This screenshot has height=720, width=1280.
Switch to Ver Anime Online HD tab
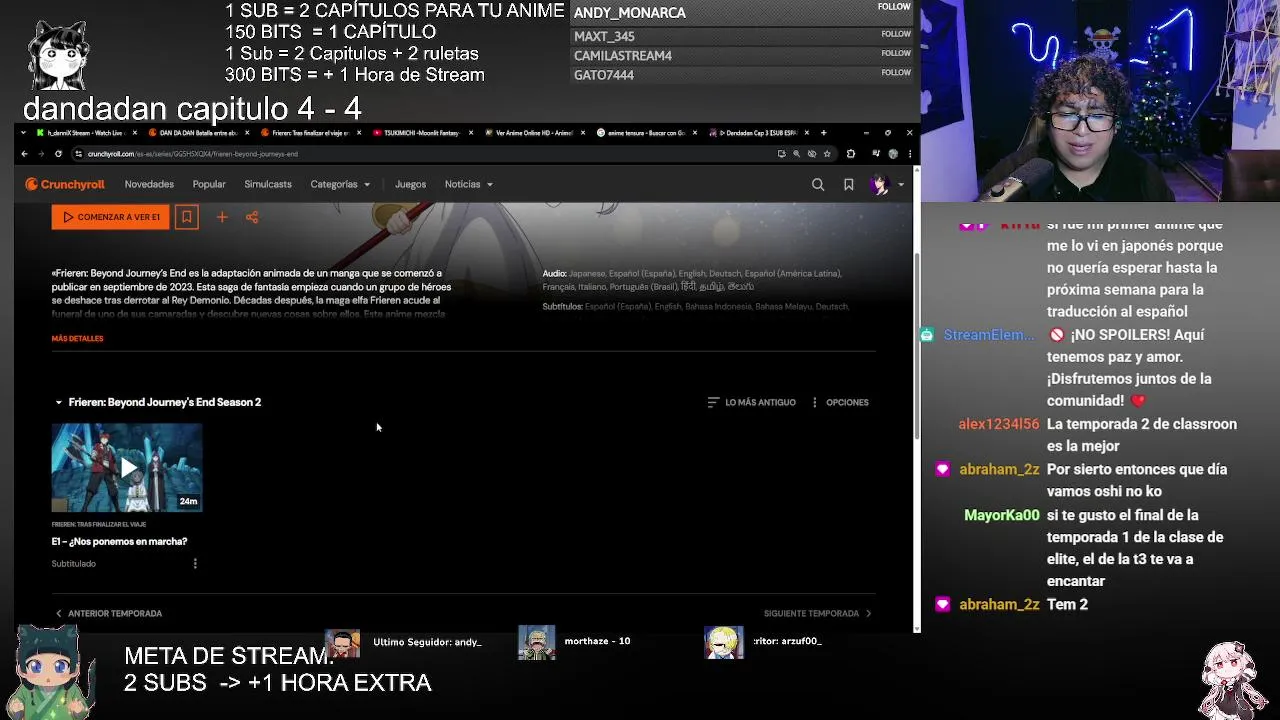click(534, 133)
